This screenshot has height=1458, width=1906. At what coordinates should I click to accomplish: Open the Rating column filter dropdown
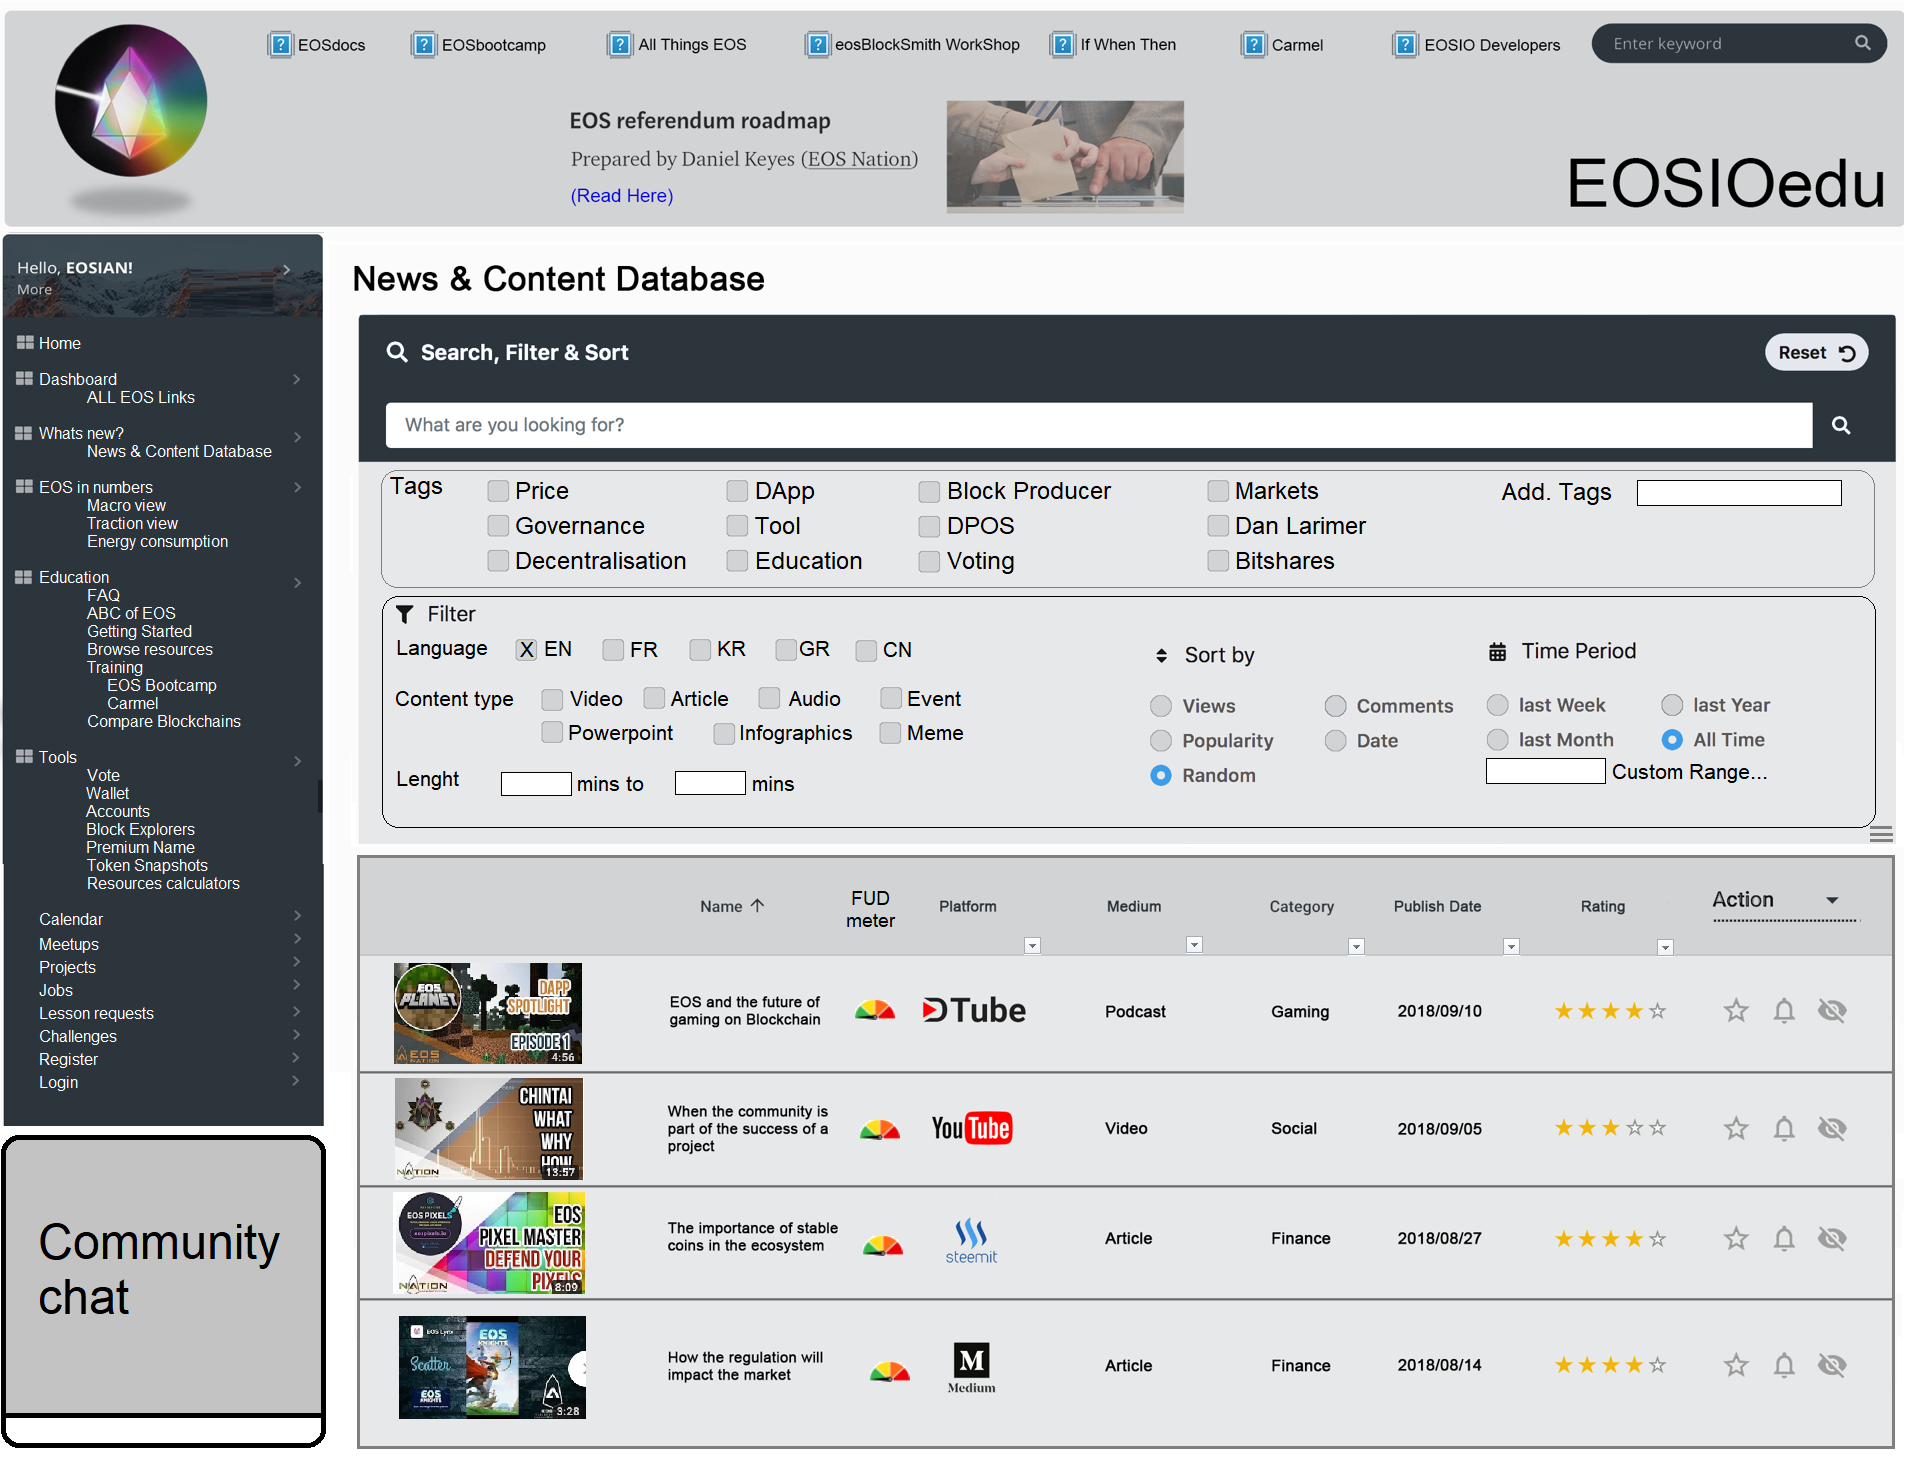[x=1665, y=947]
